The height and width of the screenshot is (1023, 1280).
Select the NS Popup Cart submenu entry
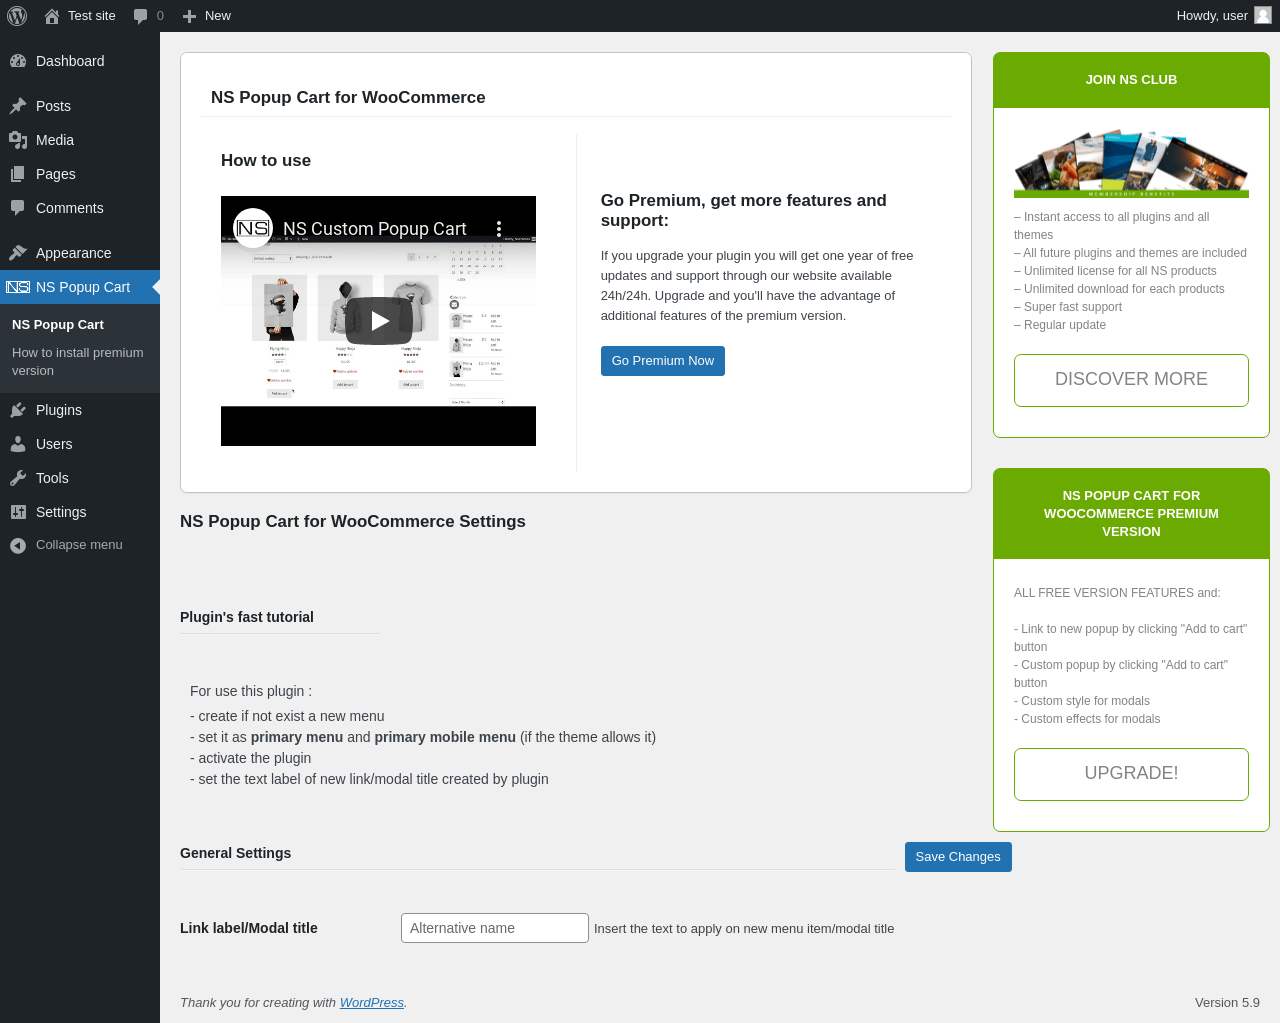coord(58,325)
